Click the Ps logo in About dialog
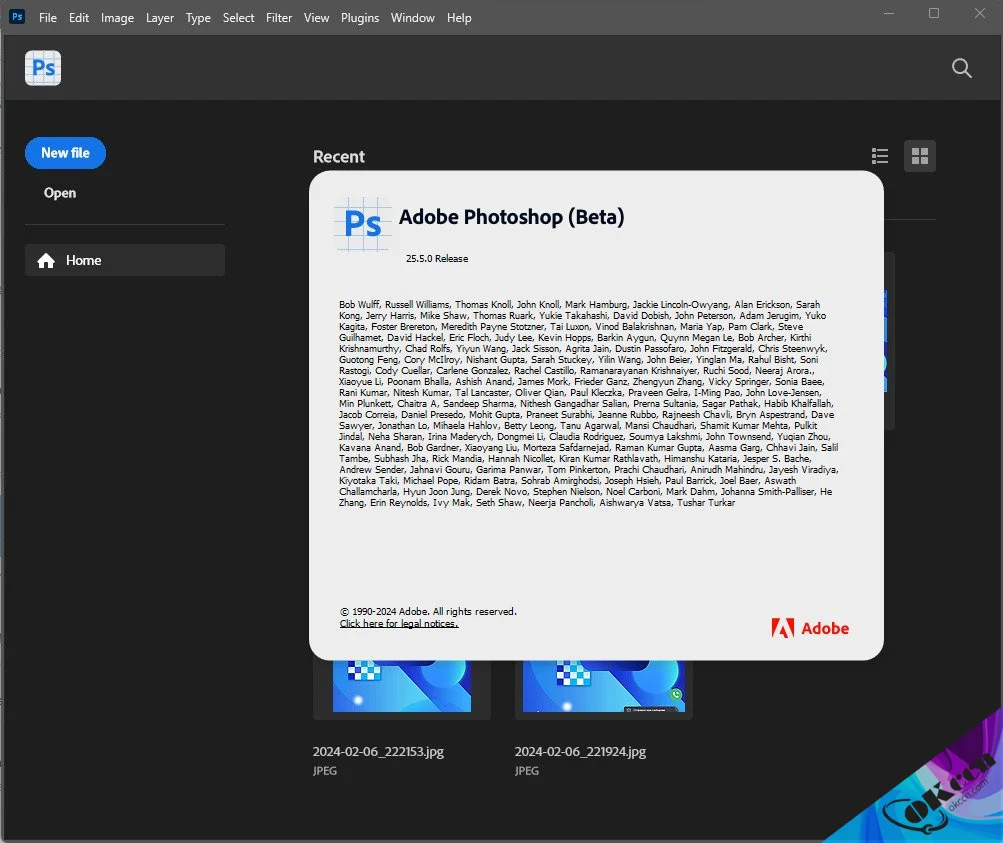1003x843 pixels. coord(363,224)
